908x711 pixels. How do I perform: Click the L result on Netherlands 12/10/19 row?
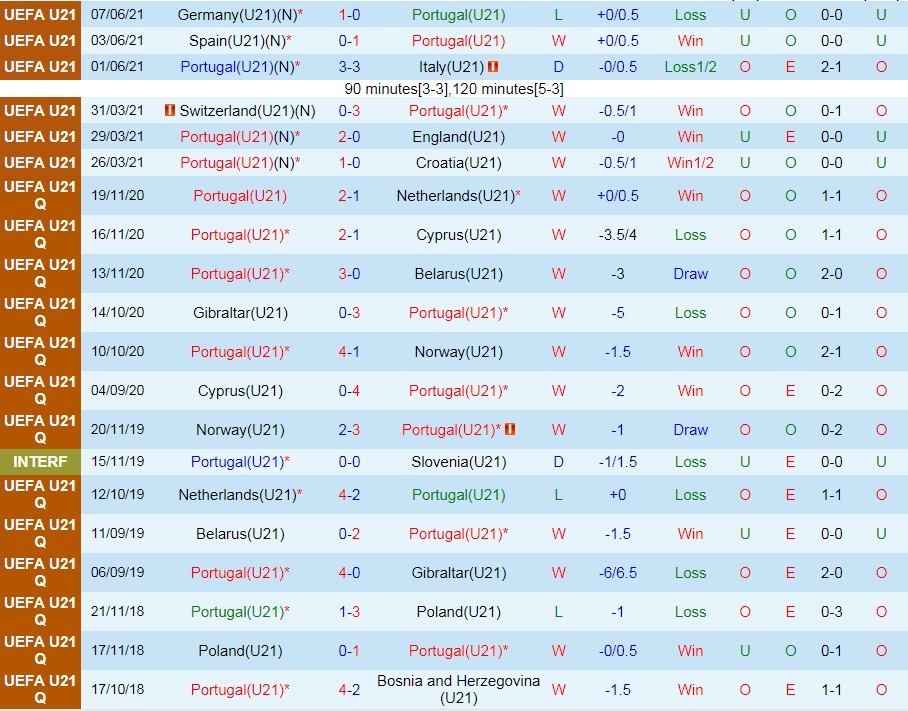pos(558,495)
